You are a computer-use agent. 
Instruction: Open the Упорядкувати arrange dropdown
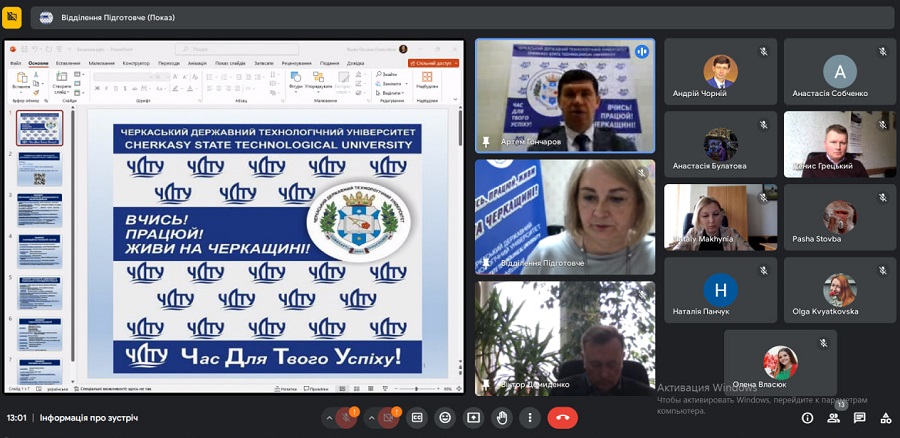click(x=319, y=81)
